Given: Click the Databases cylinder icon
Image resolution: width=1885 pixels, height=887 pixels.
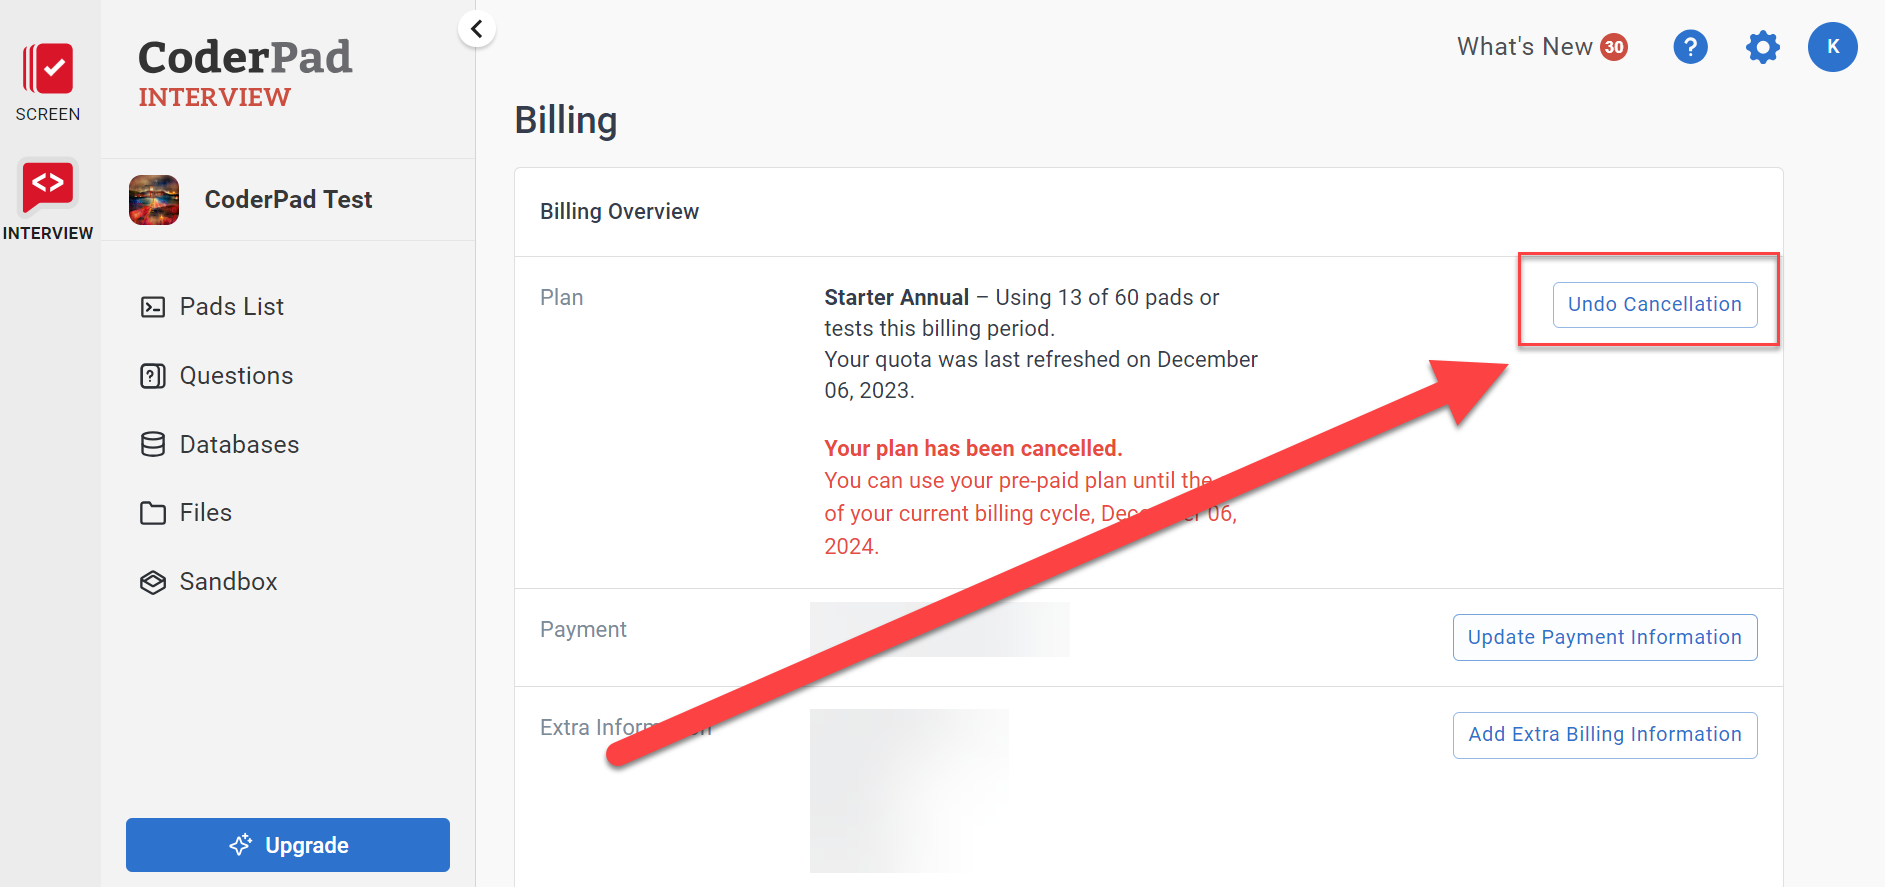Looking at the screenshot, I should (x=153, y=445).
